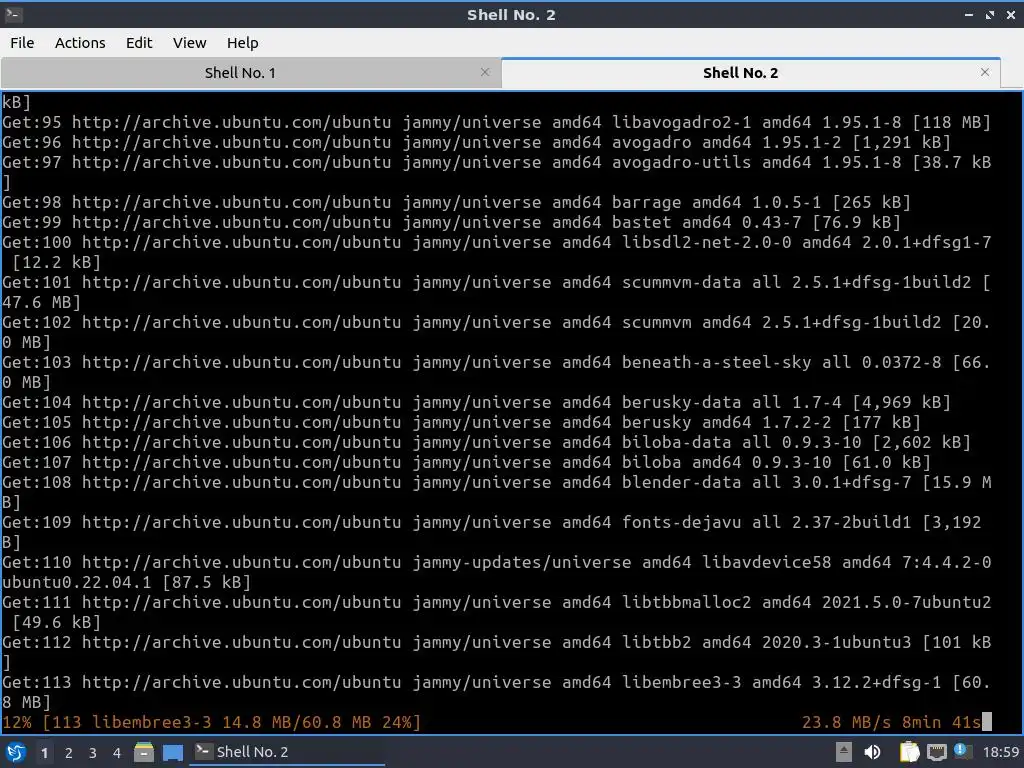Open the volume speaker tray icon
Viewport: 1024px width, 768px height.
(872, 752)
